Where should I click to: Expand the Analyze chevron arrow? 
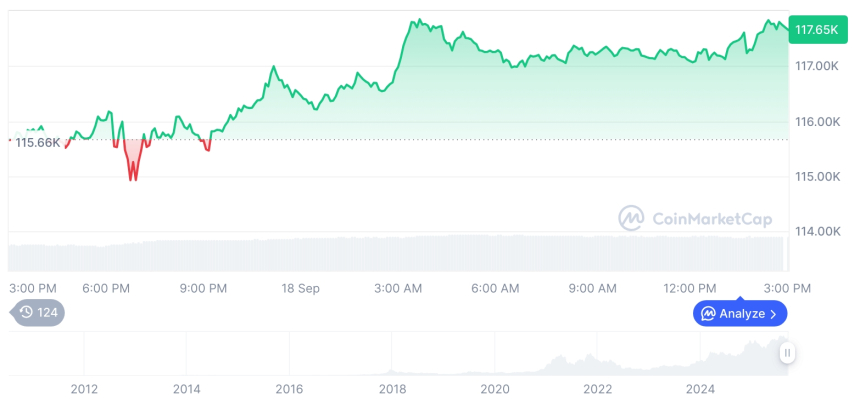coord(773,314)
